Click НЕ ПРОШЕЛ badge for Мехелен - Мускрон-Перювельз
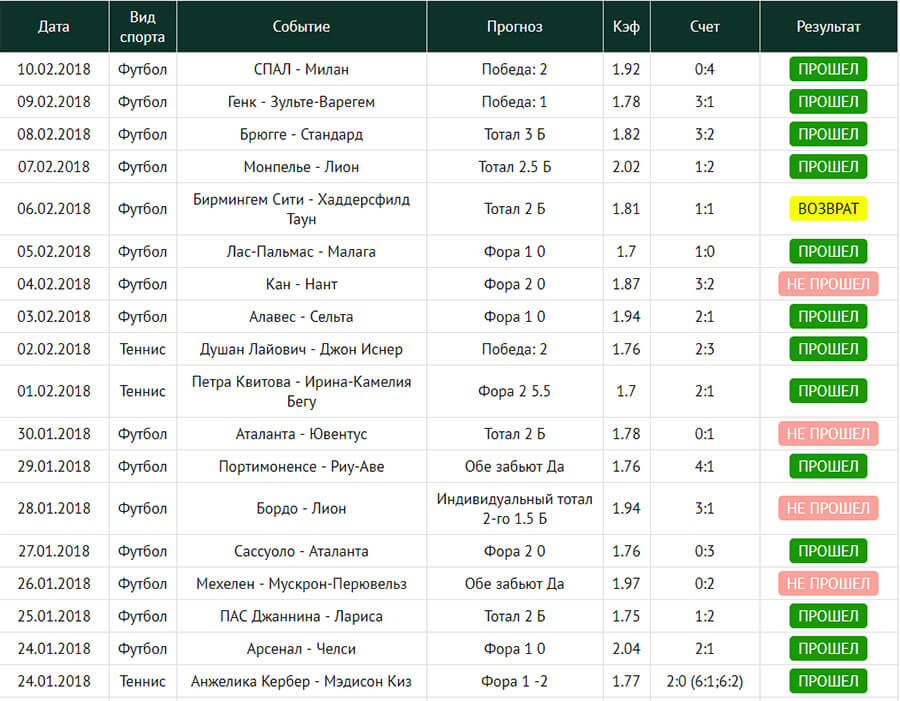The image size is (900, 701). click(x=828, y=583)
